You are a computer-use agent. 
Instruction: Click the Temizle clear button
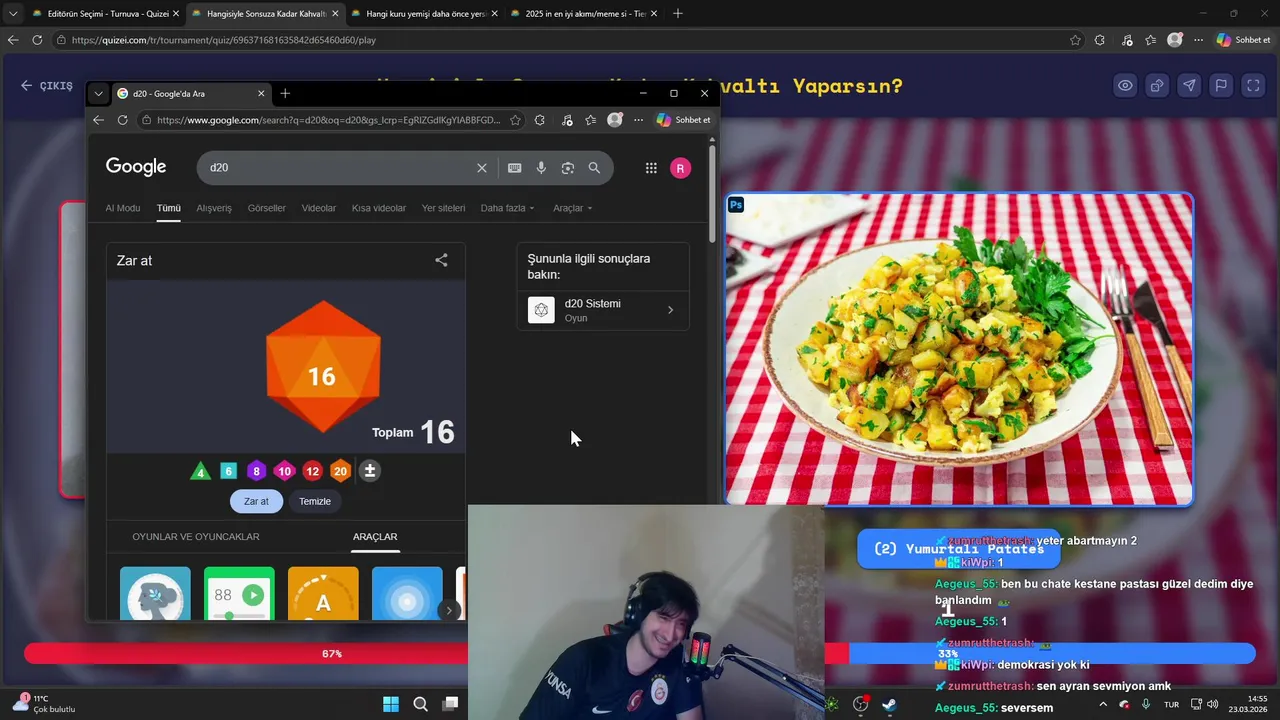pyautogui.click(x=315, y=501)
